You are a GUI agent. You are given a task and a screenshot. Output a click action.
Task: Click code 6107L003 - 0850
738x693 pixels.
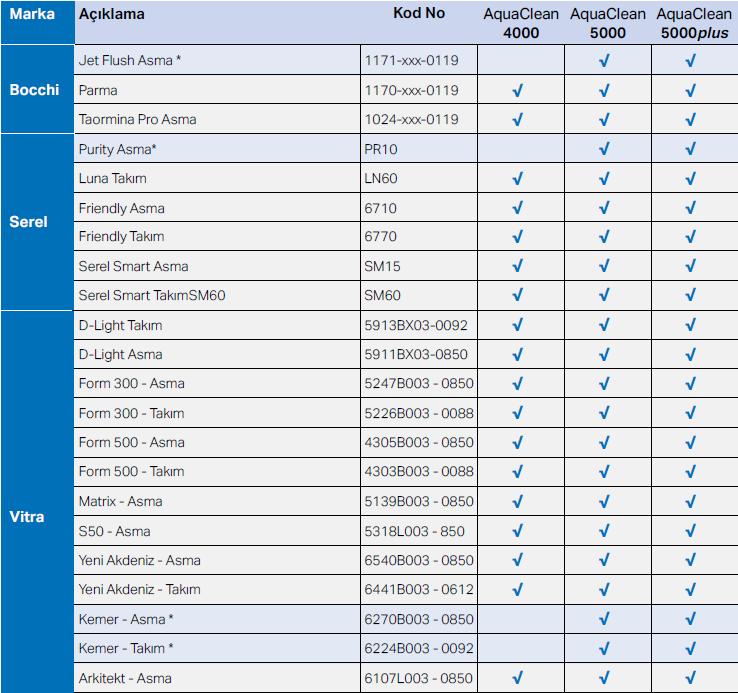pyautogui.click(x=418, y=678)
